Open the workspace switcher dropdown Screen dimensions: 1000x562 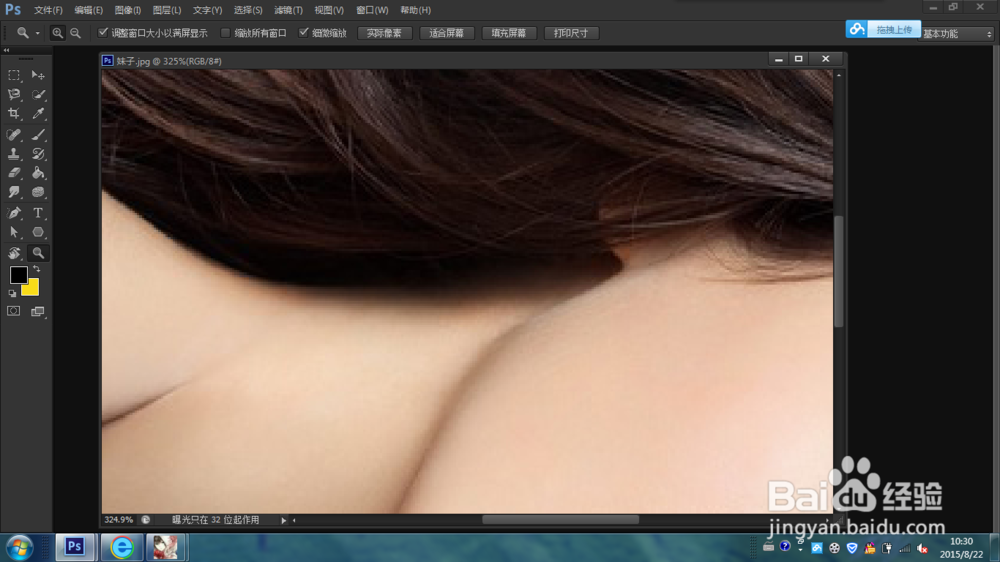click(958, 34)
